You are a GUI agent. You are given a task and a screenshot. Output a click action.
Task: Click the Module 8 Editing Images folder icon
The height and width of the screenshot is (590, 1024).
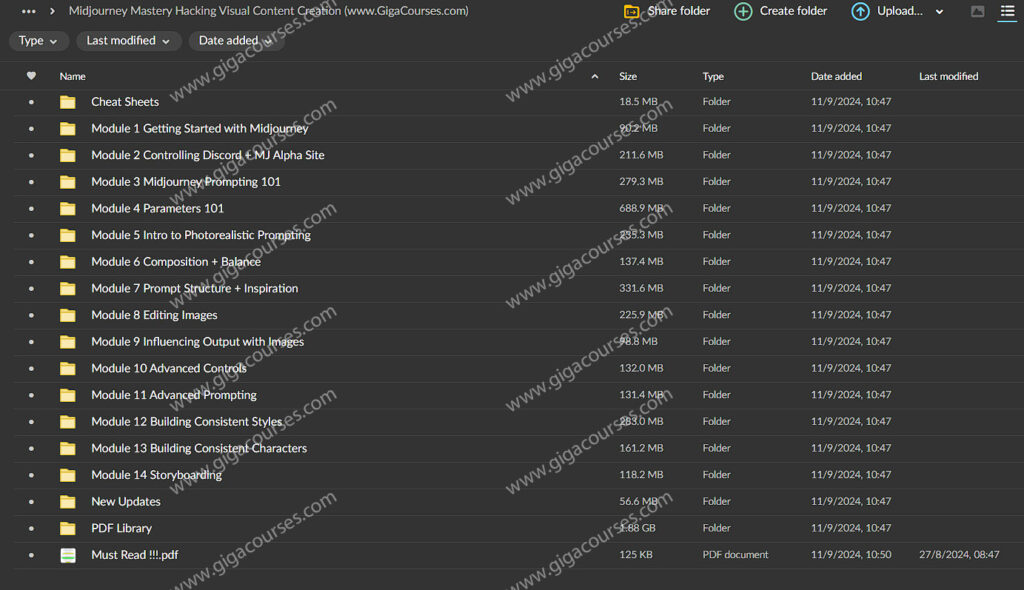[67, 315]
